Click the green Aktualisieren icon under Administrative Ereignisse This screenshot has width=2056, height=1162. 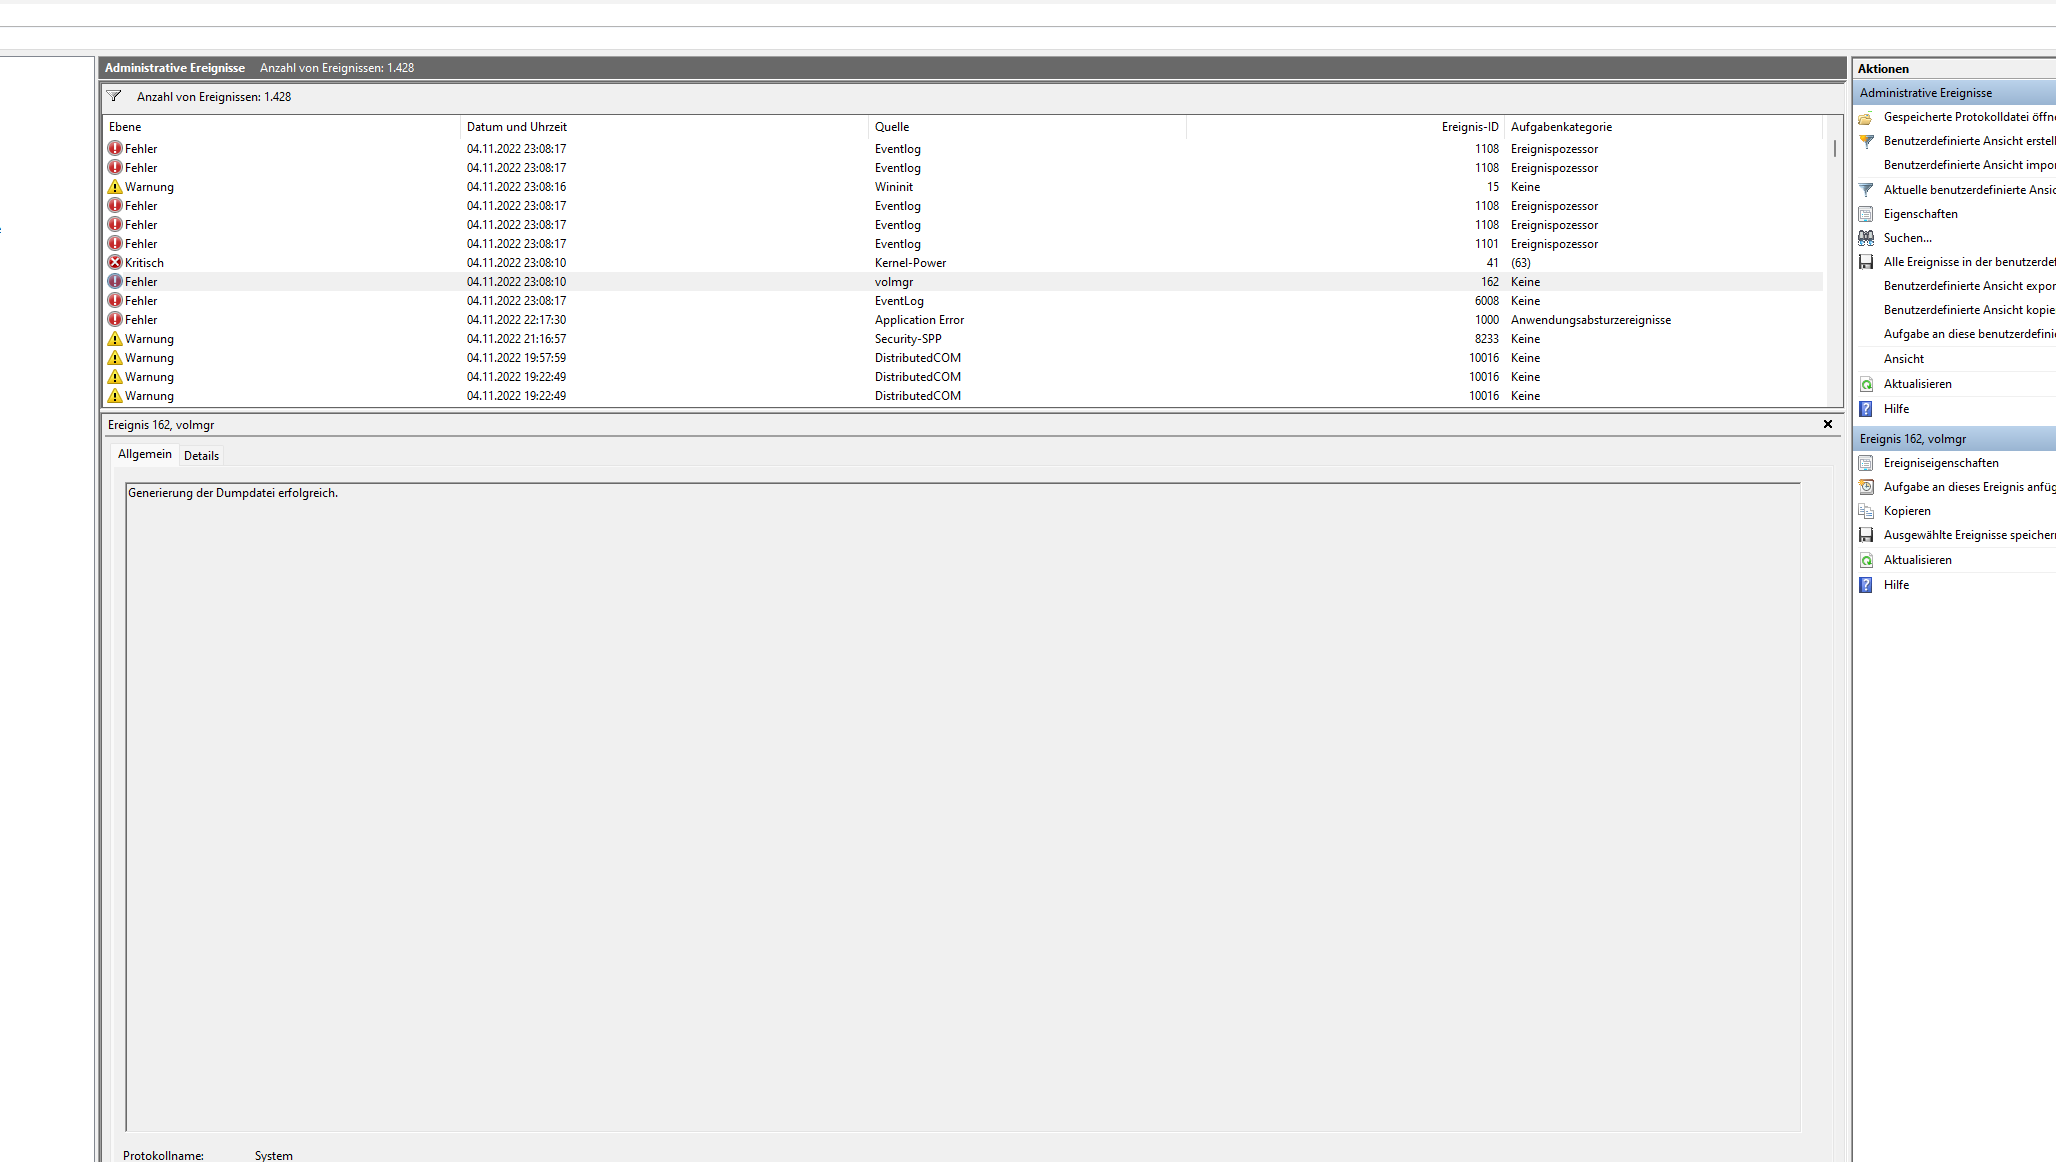1865,384
